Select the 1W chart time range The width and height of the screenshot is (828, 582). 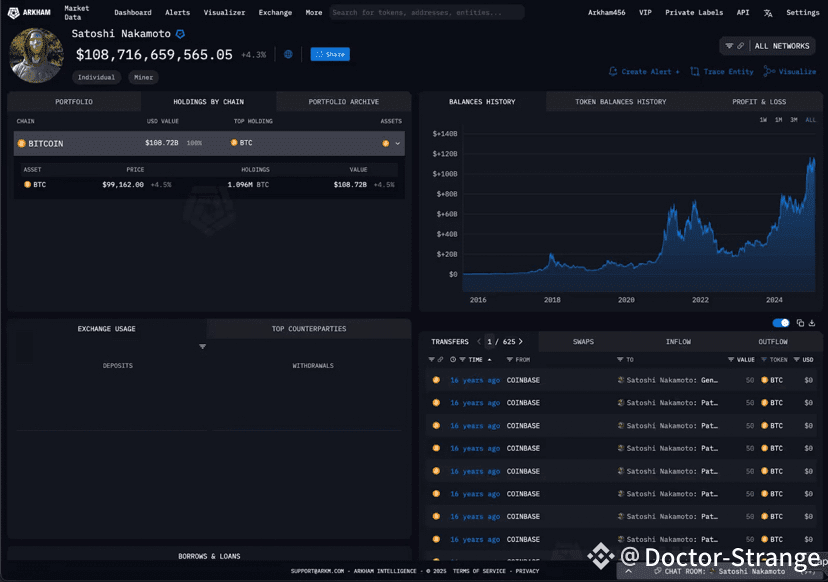pos(763,120)
